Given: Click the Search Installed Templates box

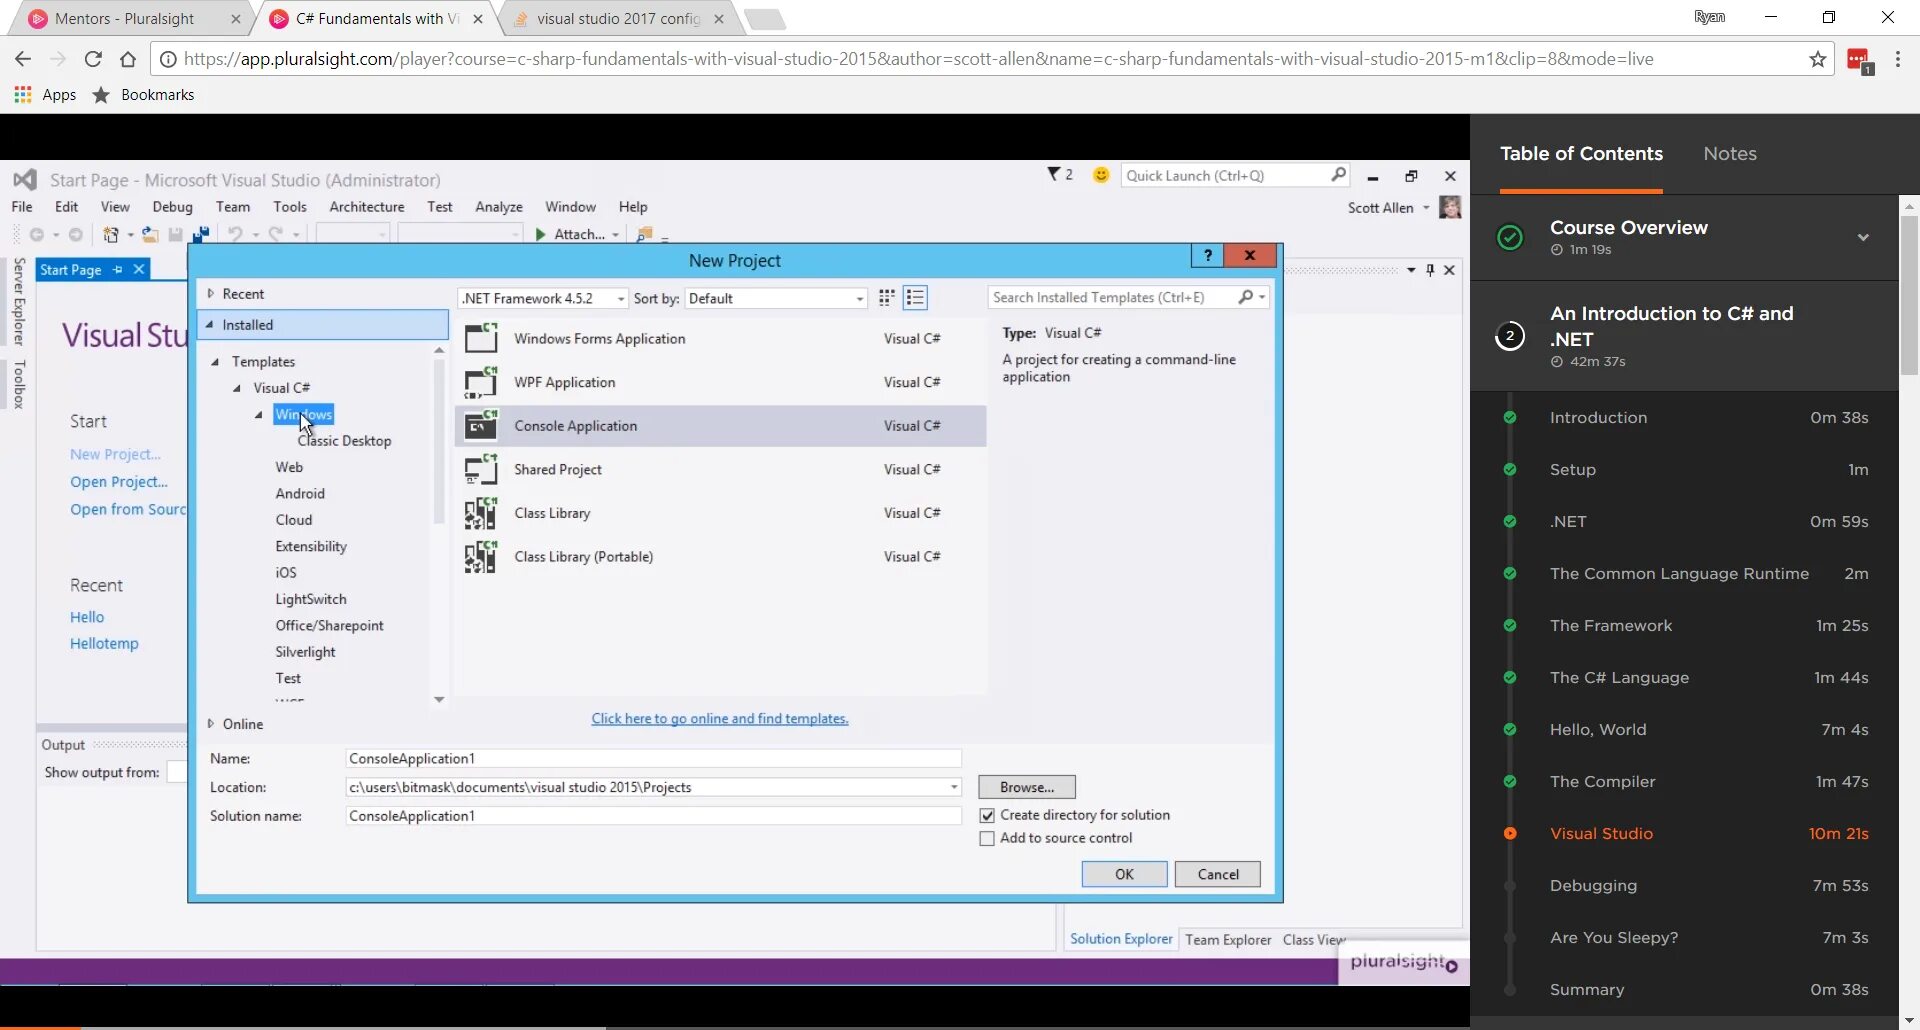Looking at the screenshot, I should tap(1112, 297).
